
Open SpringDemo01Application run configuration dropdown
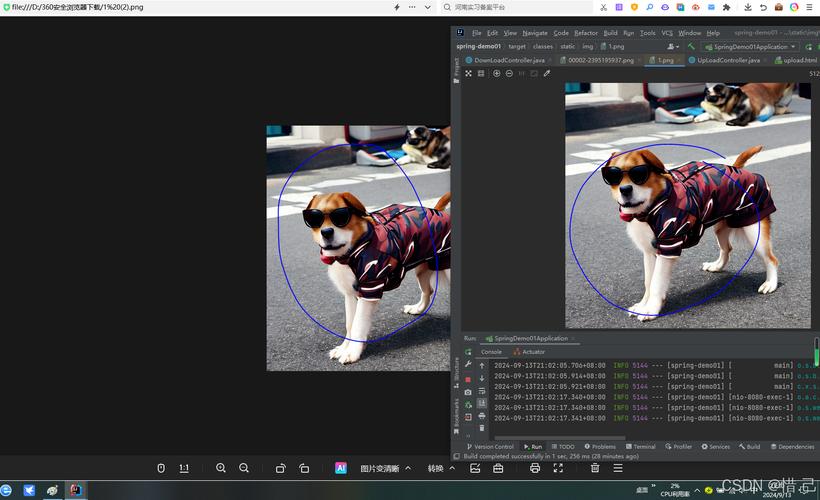[x=750, y=47]
